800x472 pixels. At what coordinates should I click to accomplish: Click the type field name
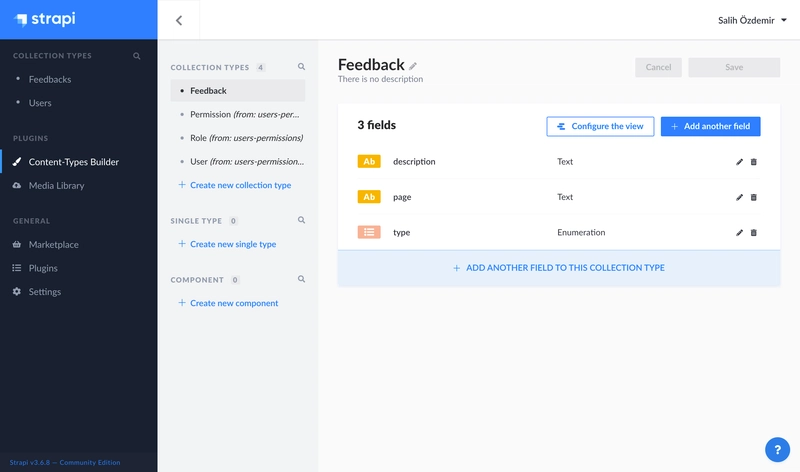click(x=402, y=232)
